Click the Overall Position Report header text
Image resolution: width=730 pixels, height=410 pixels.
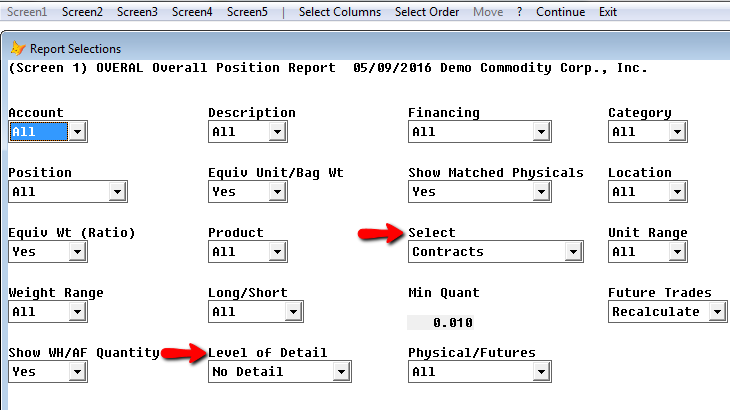[x=244, y=68]
